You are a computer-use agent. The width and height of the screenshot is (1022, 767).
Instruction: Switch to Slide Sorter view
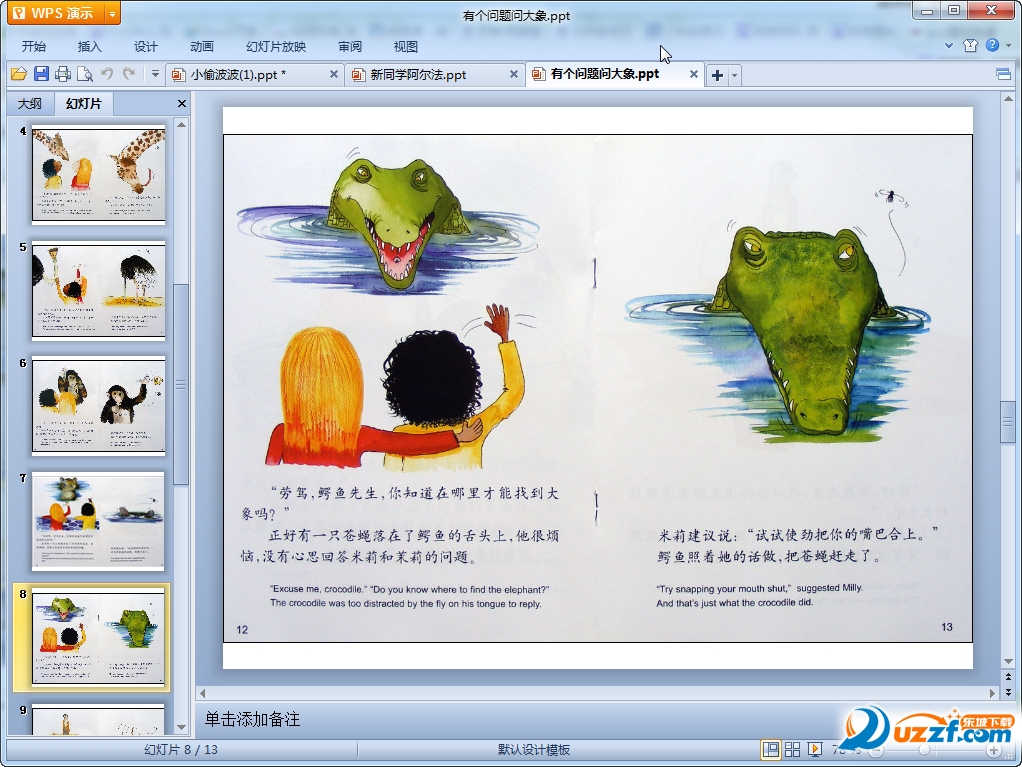coord(793,750)
